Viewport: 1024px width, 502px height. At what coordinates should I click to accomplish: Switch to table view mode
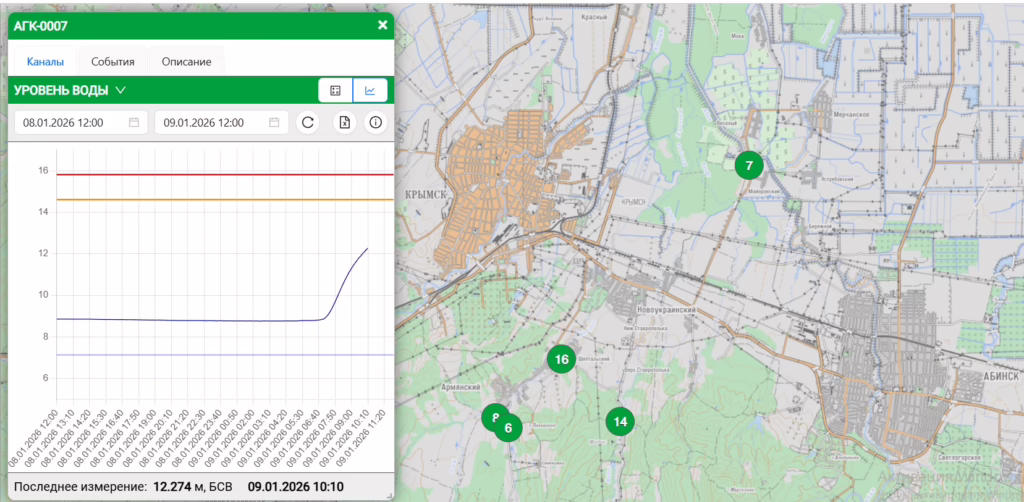[335, 90]
